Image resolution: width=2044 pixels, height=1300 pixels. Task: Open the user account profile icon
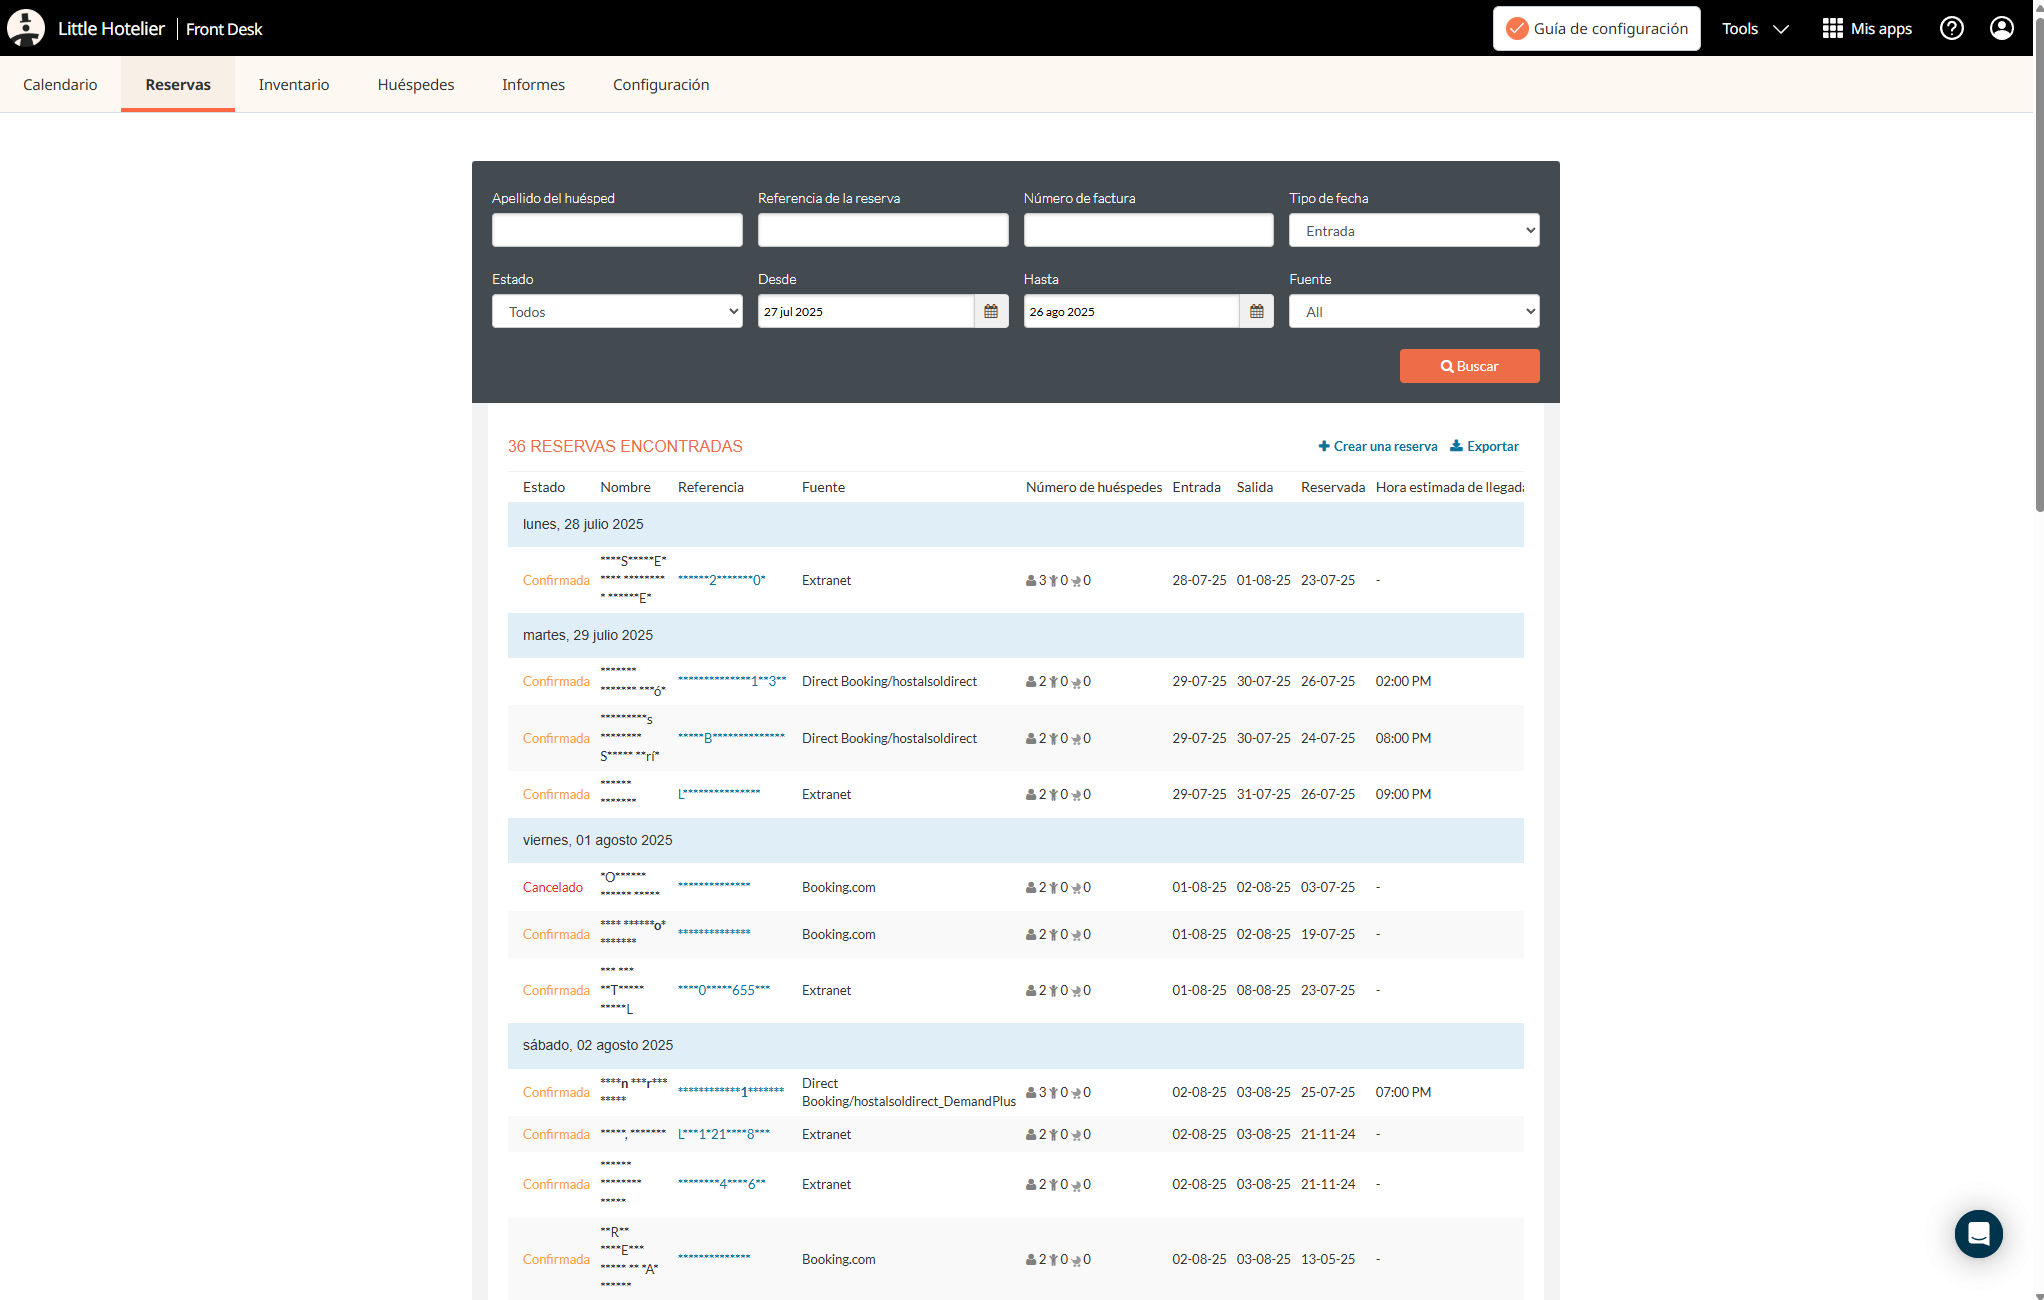click(x=2001, y=28)
